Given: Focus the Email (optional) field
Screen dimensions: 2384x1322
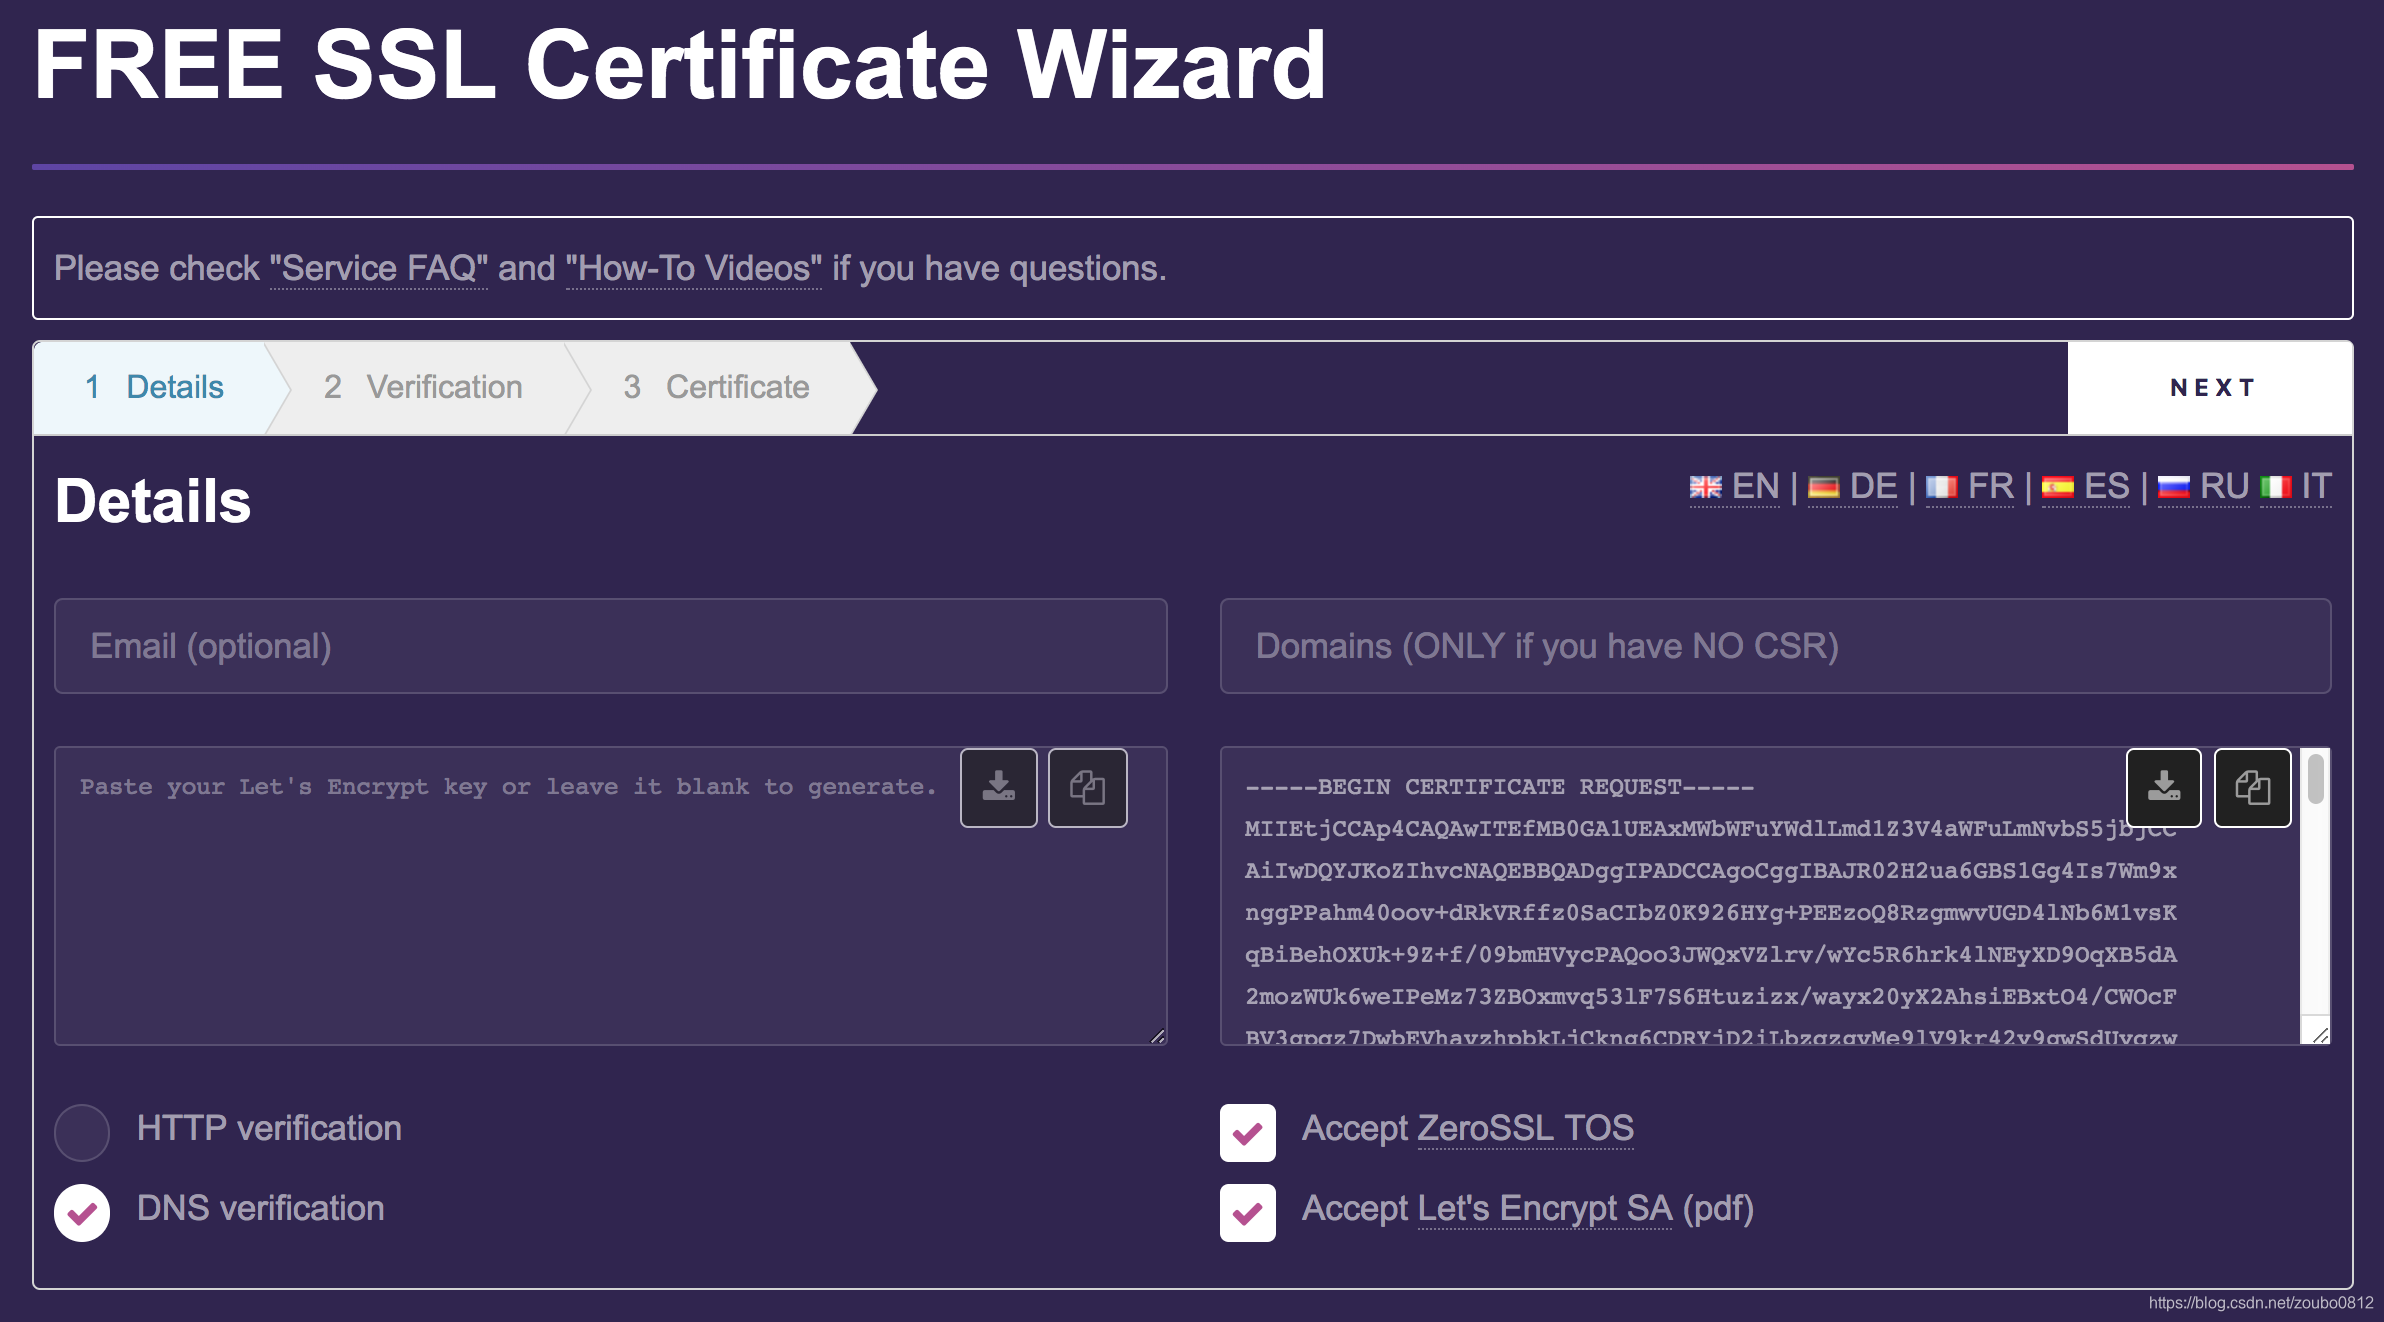Looking at the screenshot, I should (x=611, y=646).
